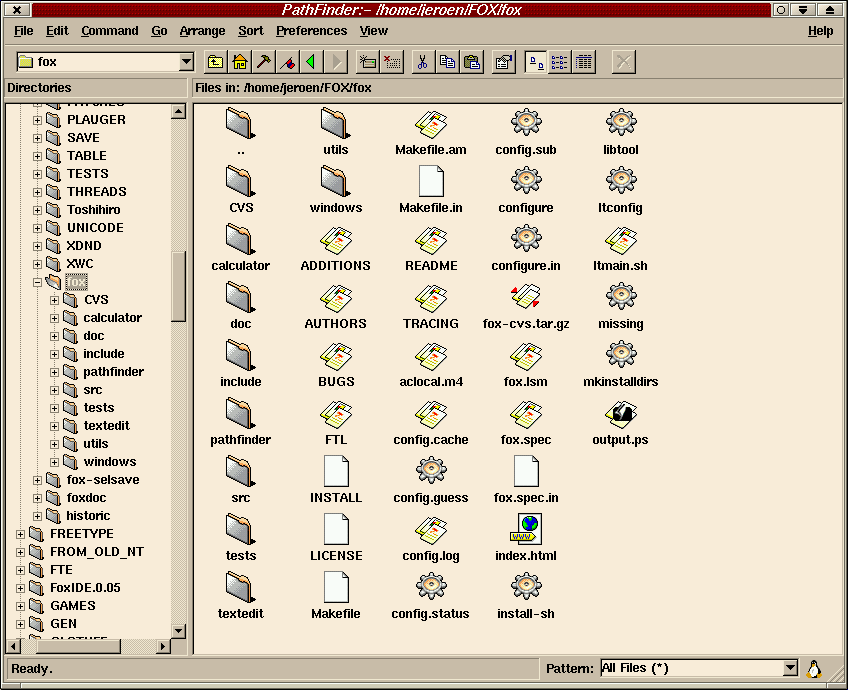Image resolution: width=848 pixels, height=690 pixels.
Task: Cut selection with the scissors icon
Action: pyautogui.click(x=423, y=62)
